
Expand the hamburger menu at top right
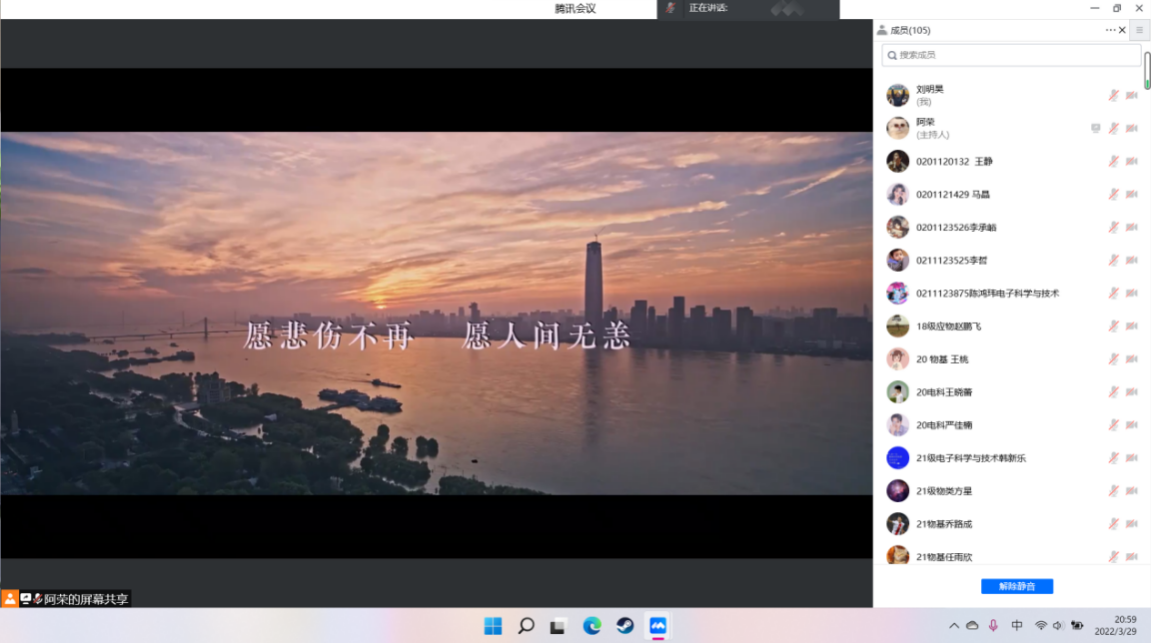(x=1139, y=30)
